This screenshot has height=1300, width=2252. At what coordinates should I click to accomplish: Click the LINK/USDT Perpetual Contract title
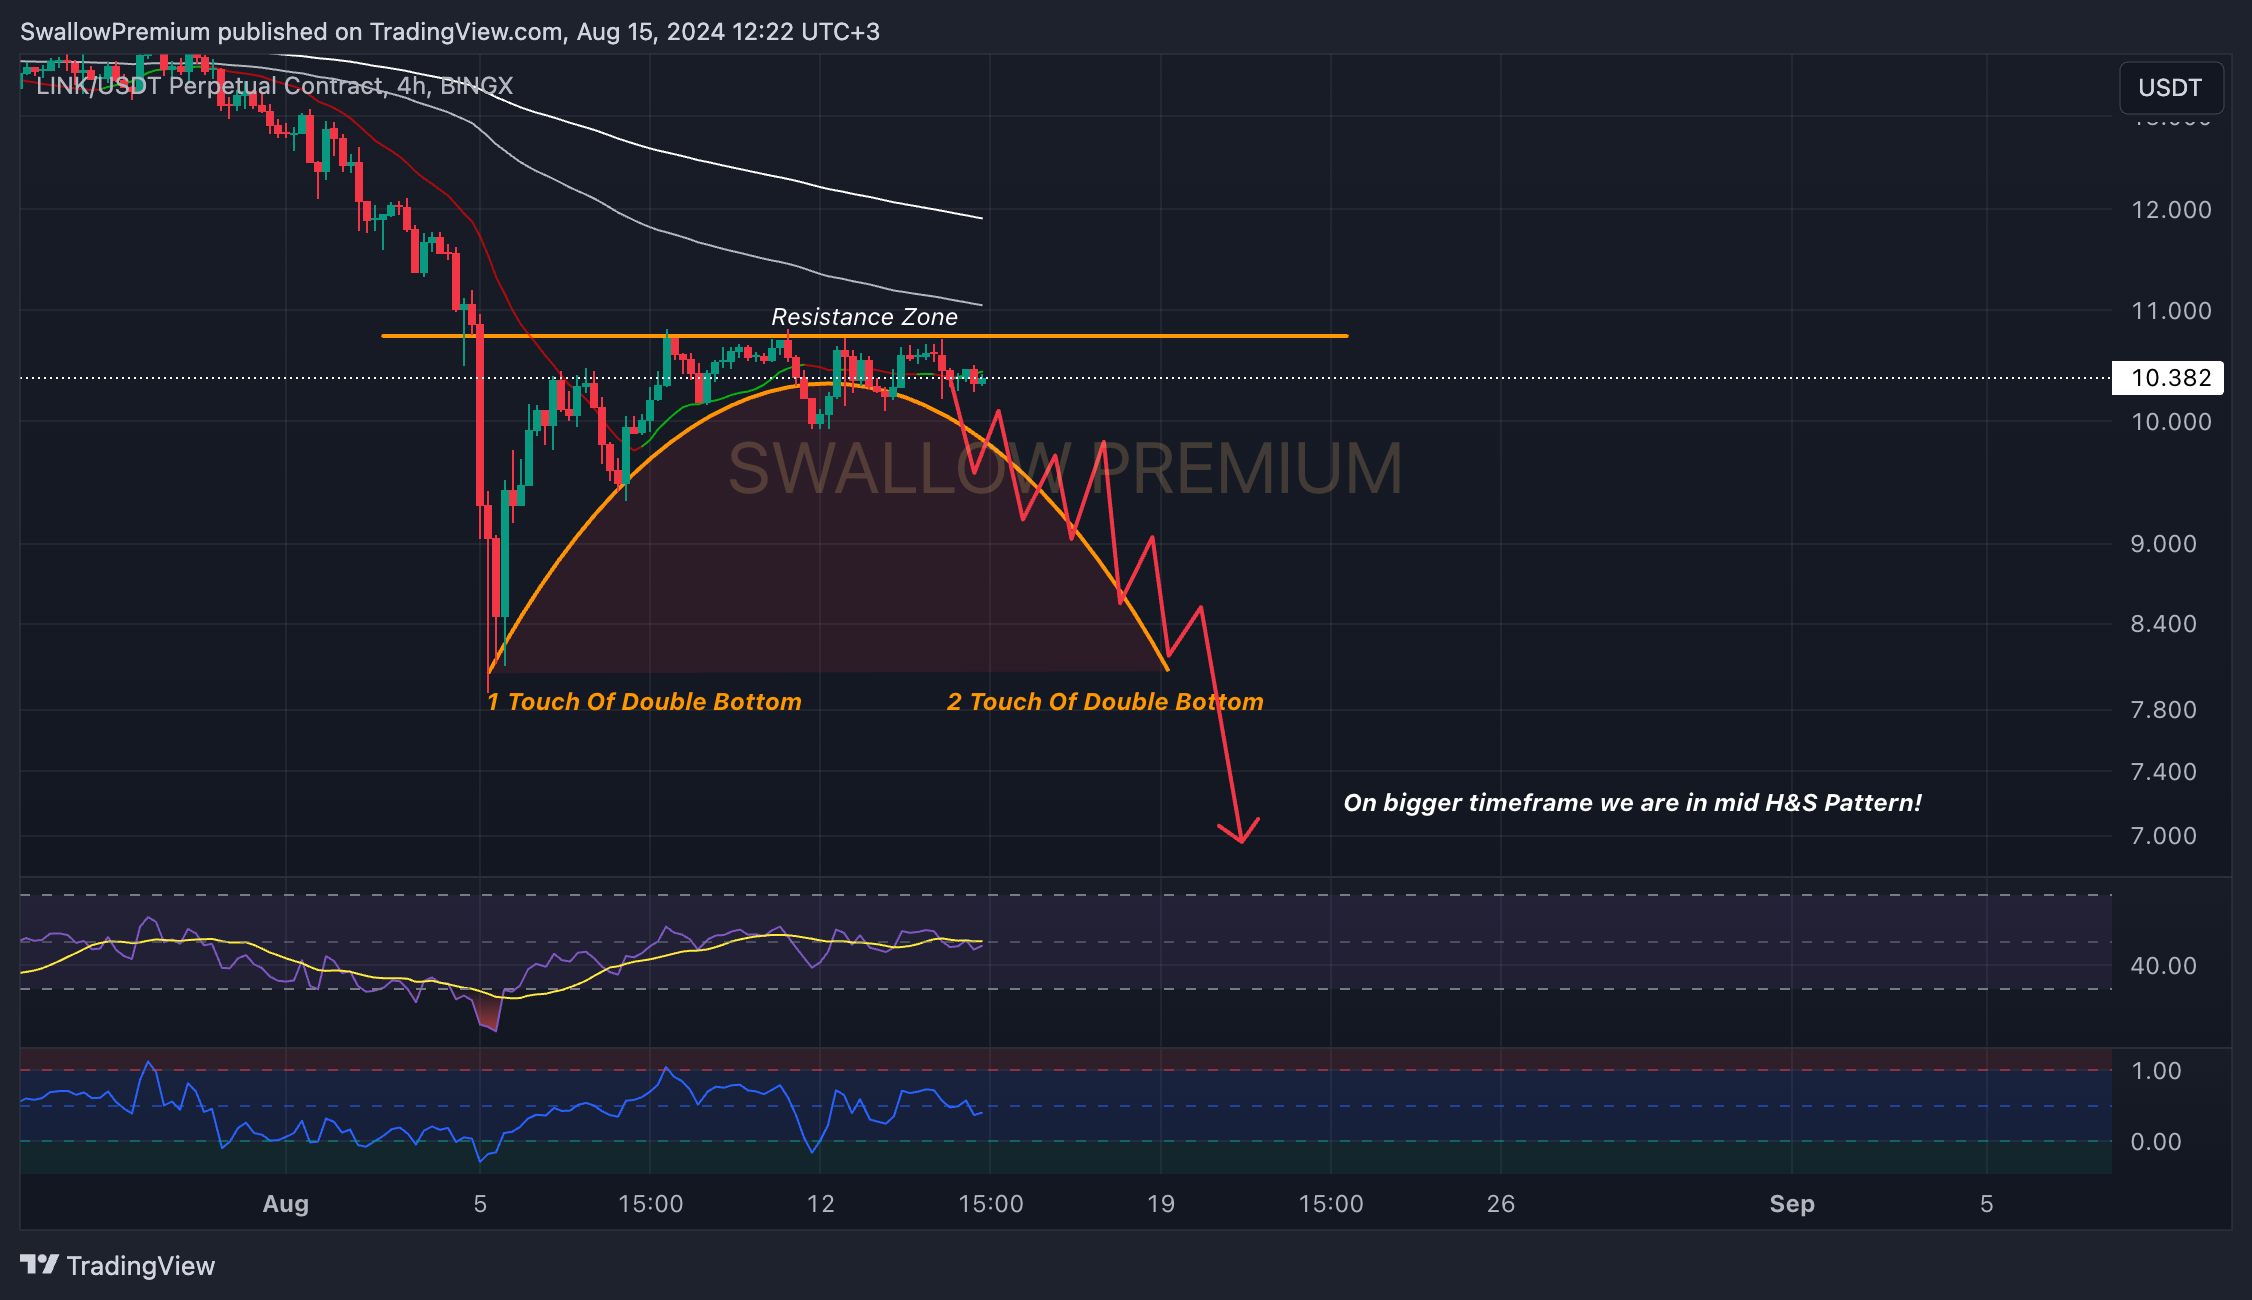tap(274, 86)
